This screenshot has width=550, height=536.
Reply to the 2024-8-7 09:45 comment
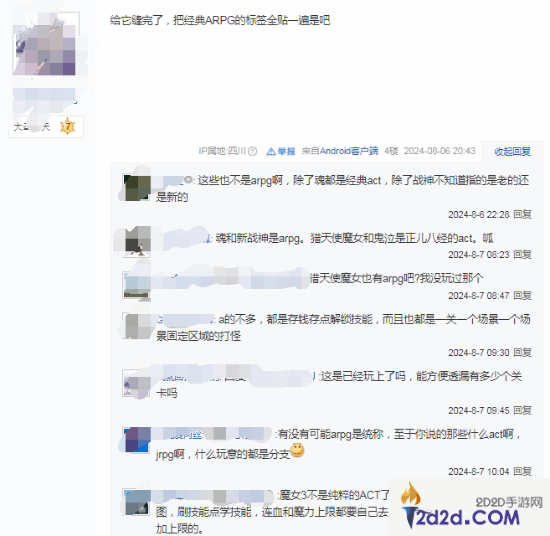(x=522, y=410)
